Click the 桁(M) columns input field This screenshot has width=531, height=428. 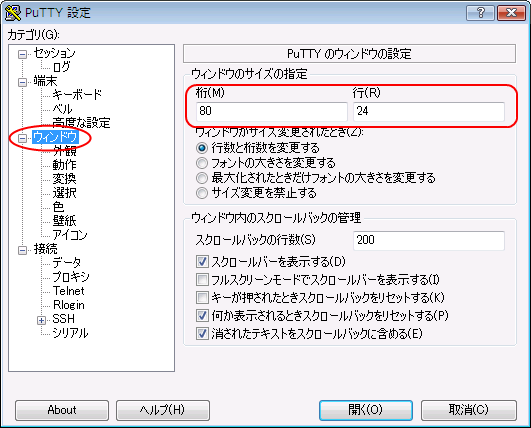(272, 111)
